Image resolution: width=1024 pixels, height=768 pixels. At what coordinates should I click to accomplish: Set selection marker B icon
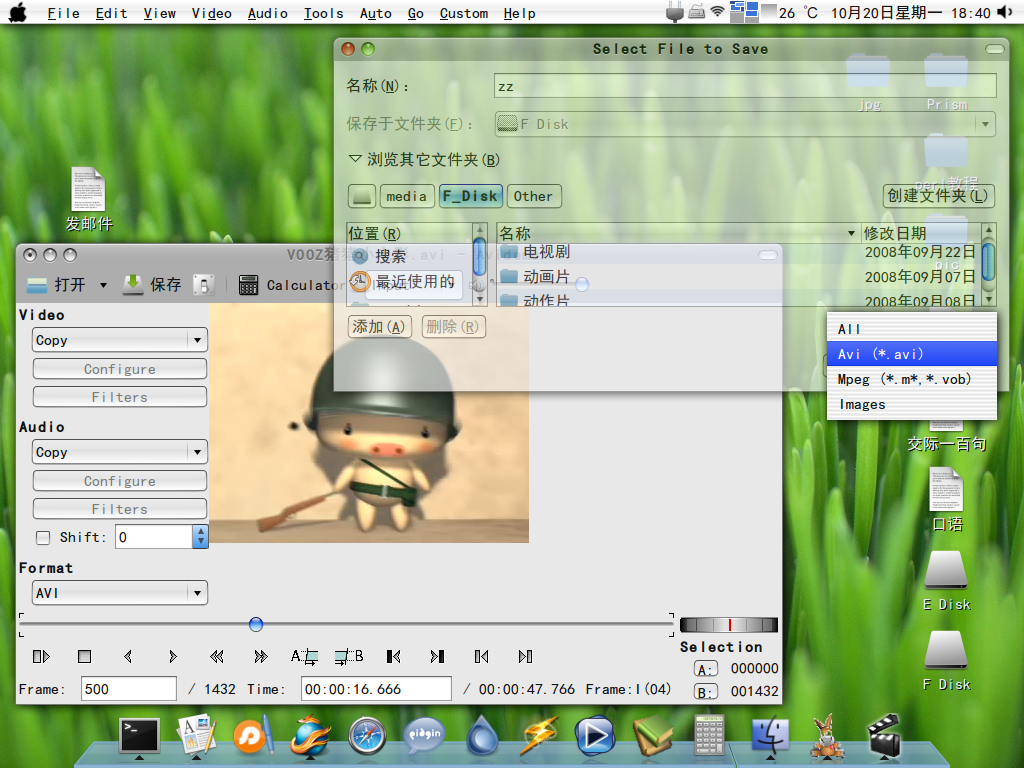pyautogui.click(x=349, y=656)
